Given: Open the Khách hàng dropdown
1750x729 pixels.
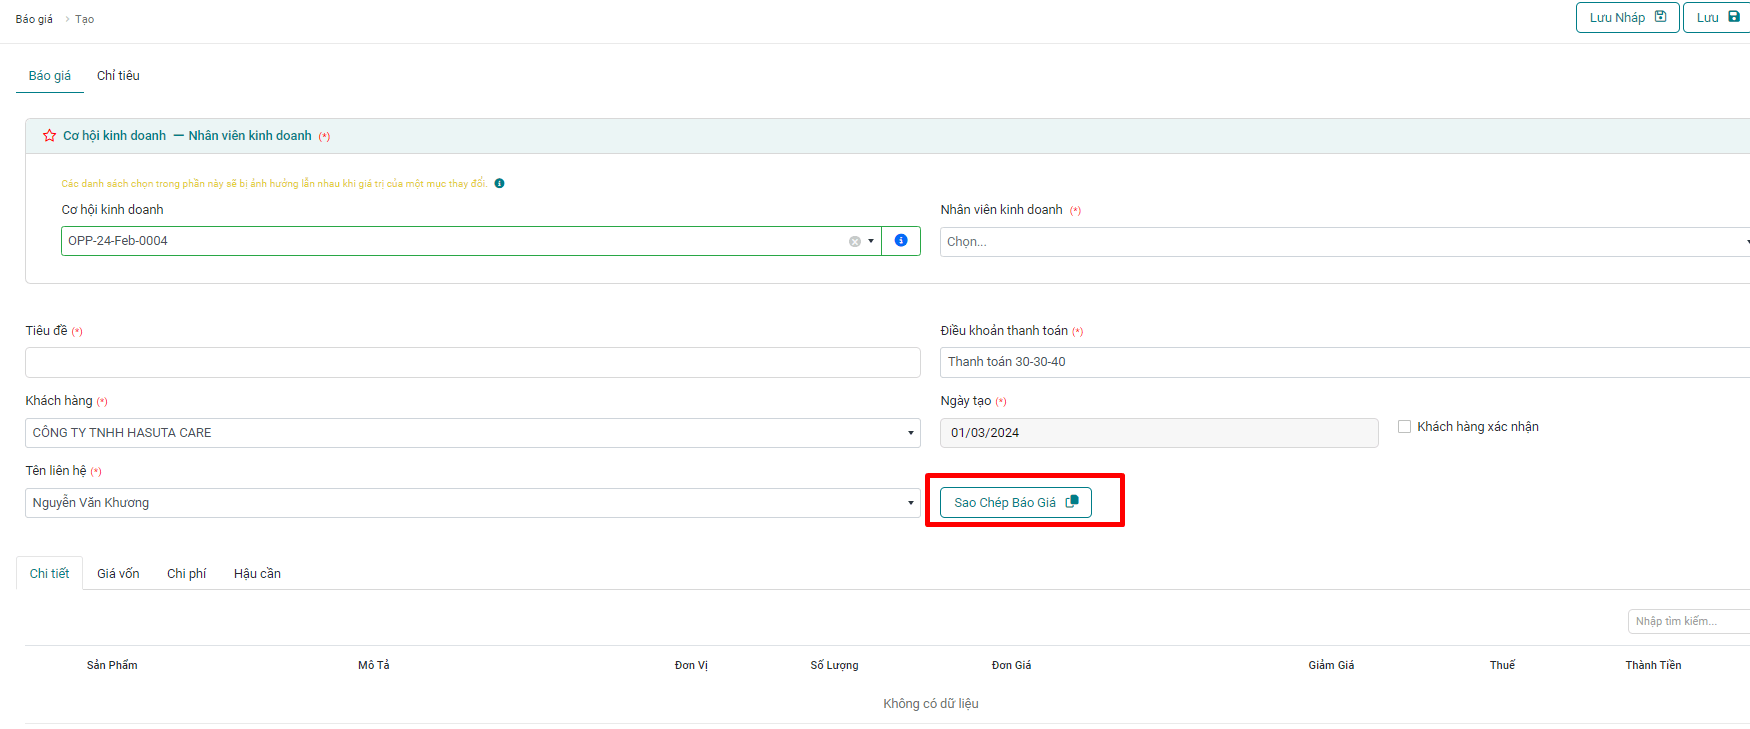Looking at the screenshot, I should point(910,433).
